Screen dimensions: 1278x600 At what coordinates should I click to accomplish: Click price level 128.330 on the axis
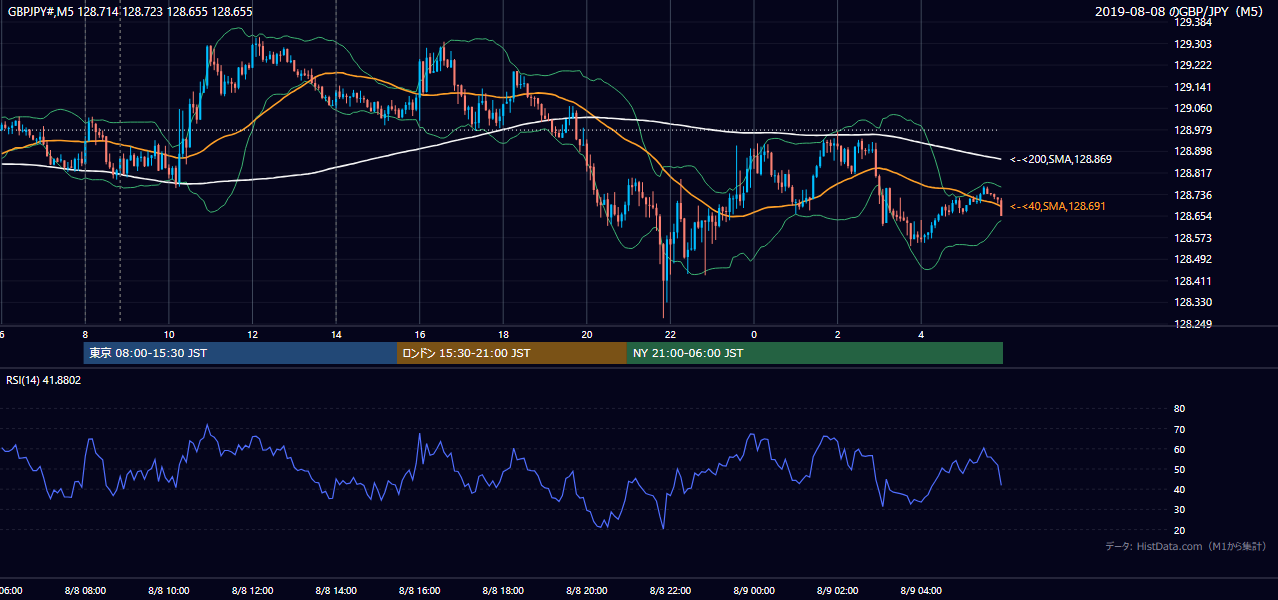1192,302
